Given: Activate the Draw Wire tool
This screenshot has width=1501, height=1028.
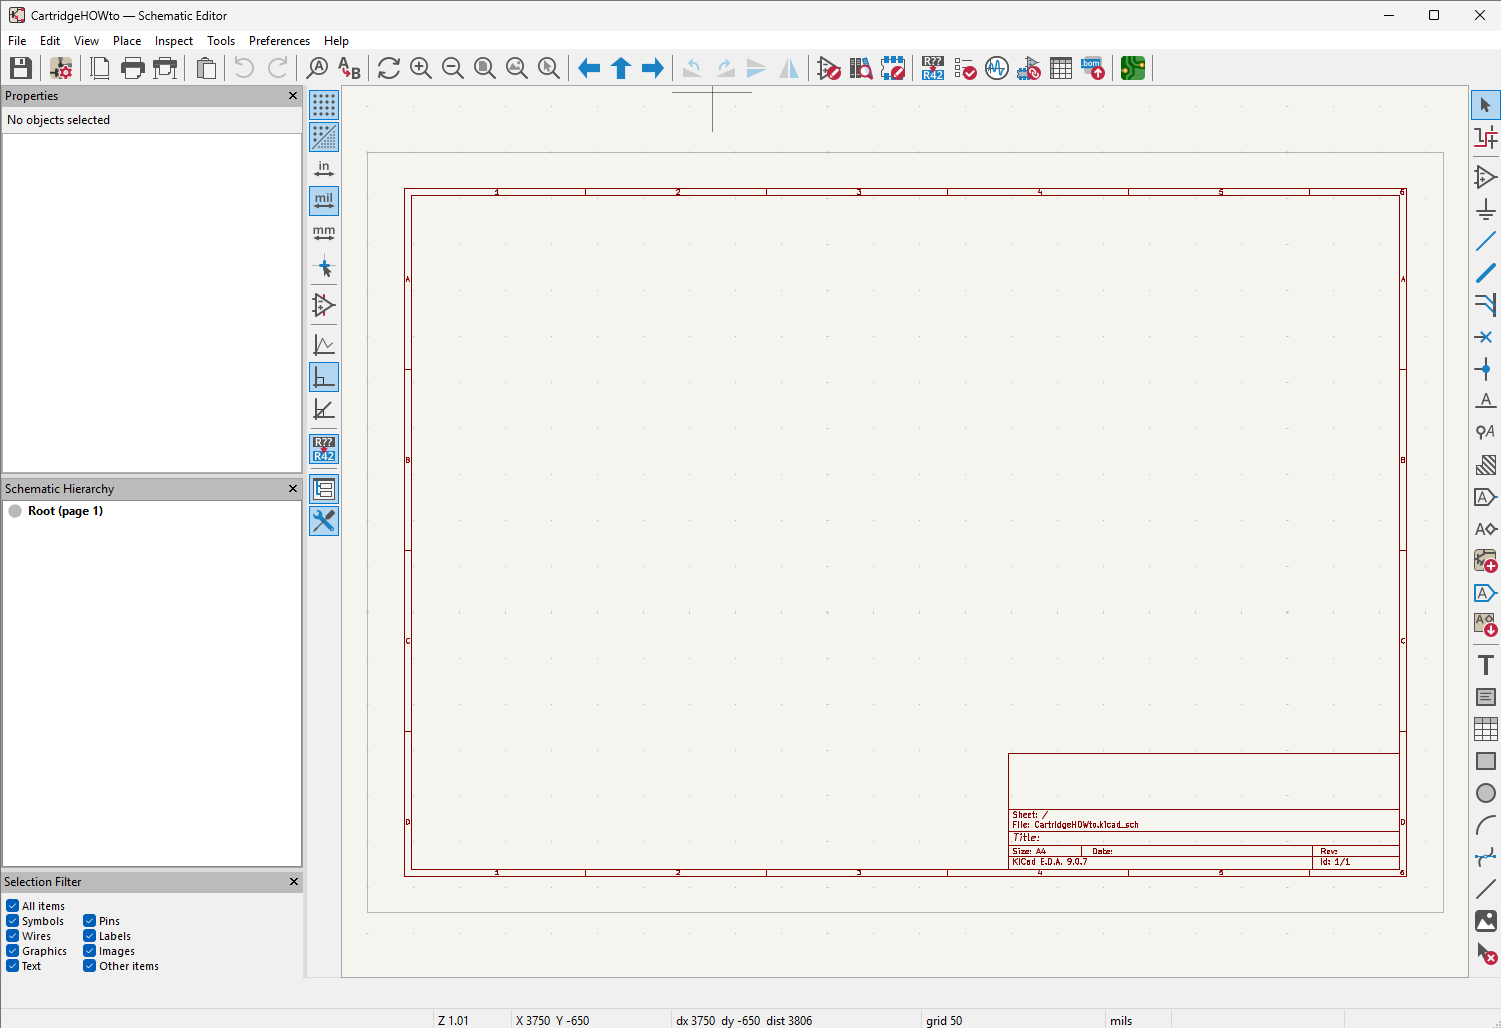Looking at the screenshot, I should [x=1486, y=241].
